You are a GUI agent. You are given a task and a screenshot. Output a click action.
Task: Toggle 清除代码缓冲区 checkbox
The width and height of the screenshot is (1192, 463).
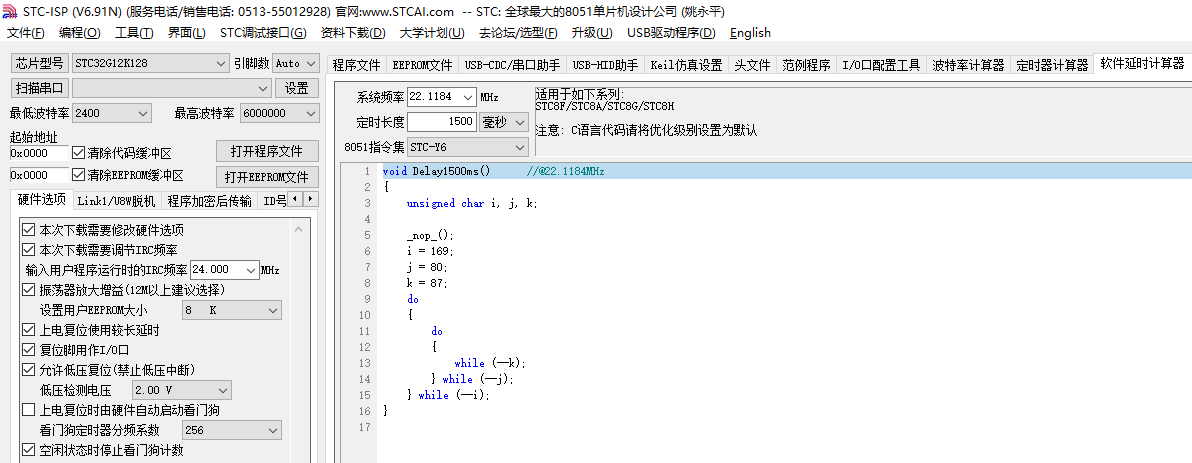78,152
